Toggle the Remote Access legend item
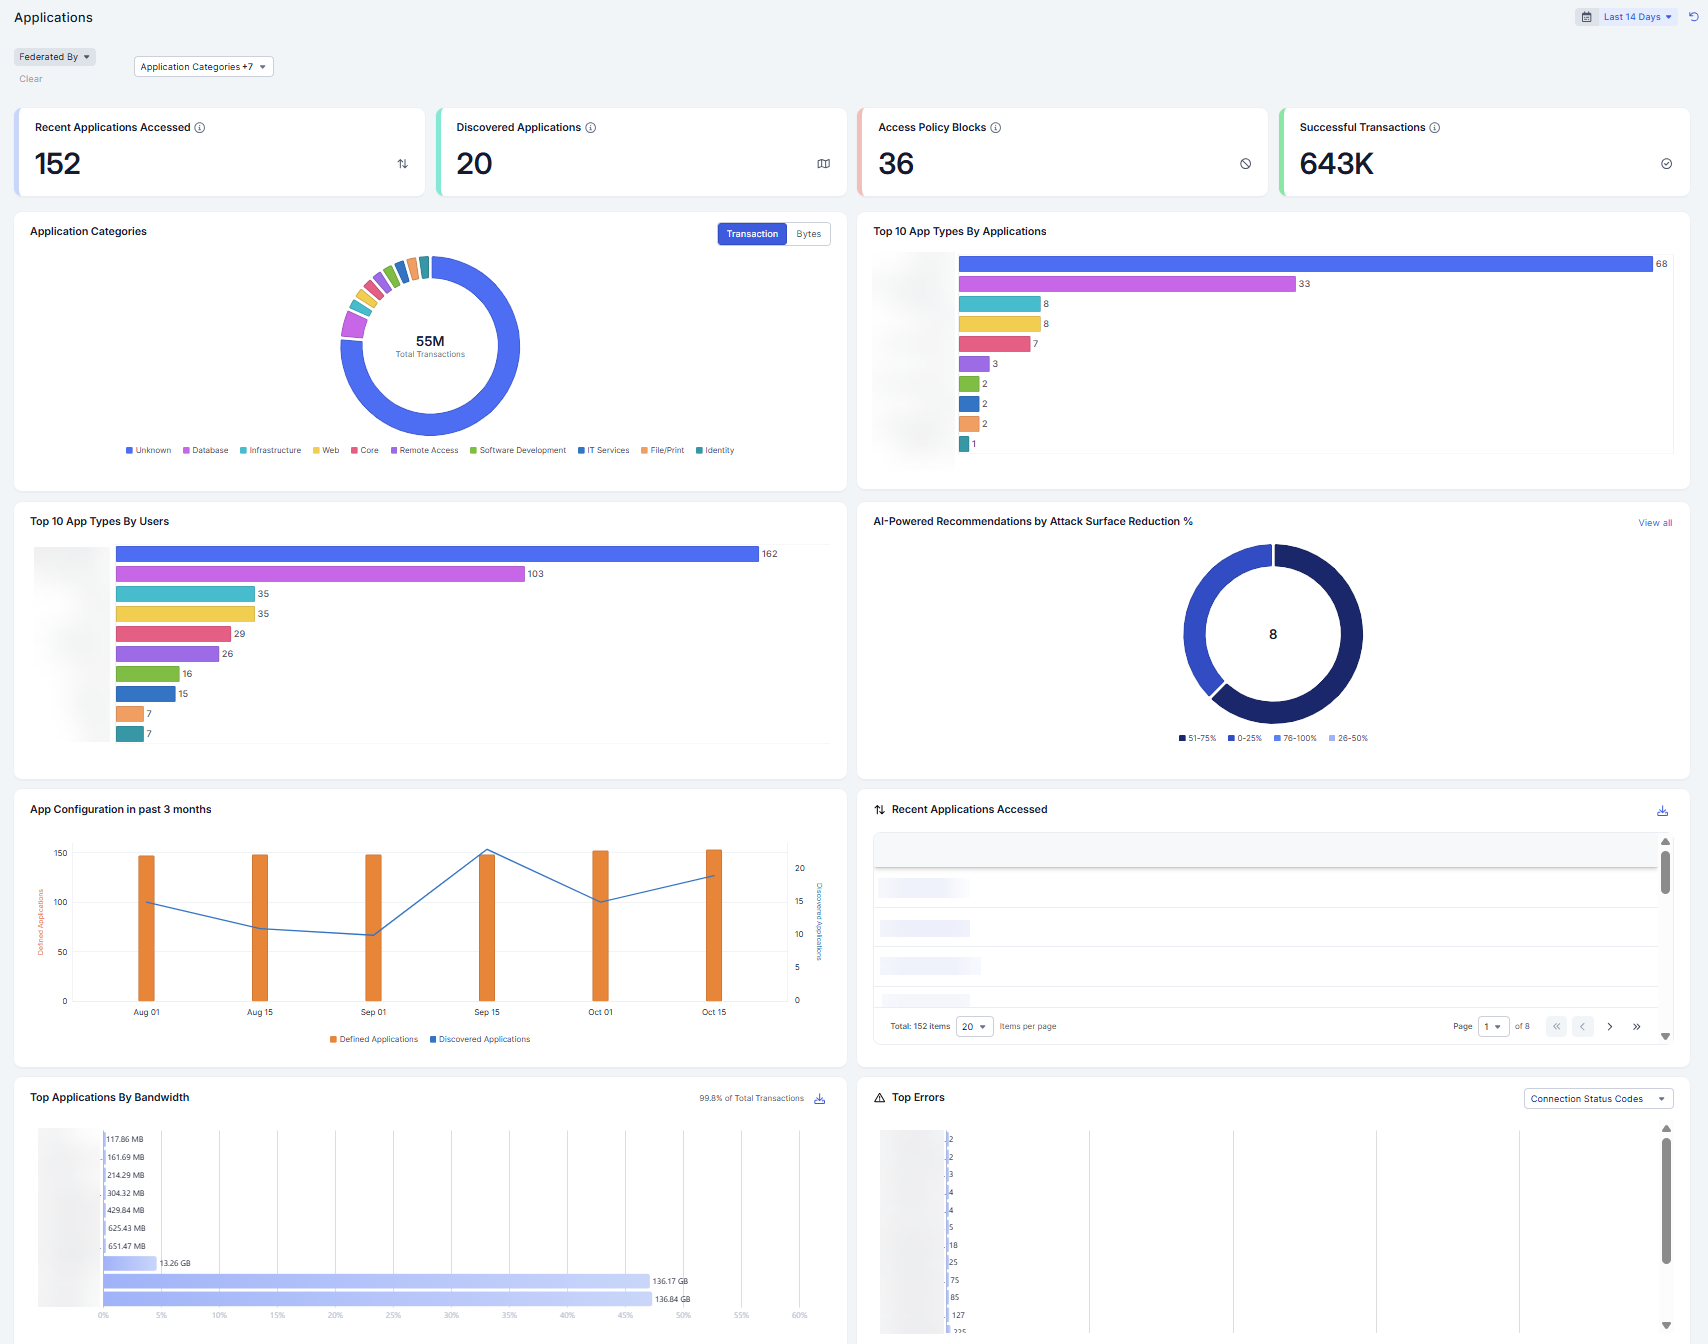The width and height of the screenshot is (1708, 1344). [x=425, y=451]
